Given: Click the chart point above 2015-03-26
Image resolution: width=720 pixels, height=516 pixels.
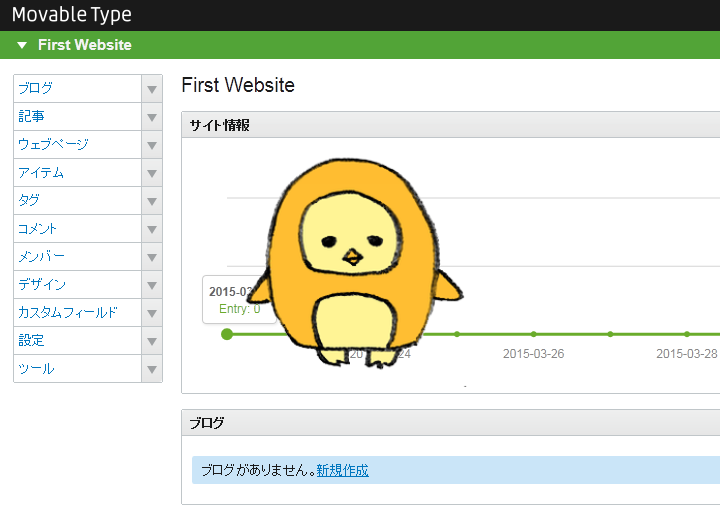Looking at the screenshot, I should tap(534, 334).
